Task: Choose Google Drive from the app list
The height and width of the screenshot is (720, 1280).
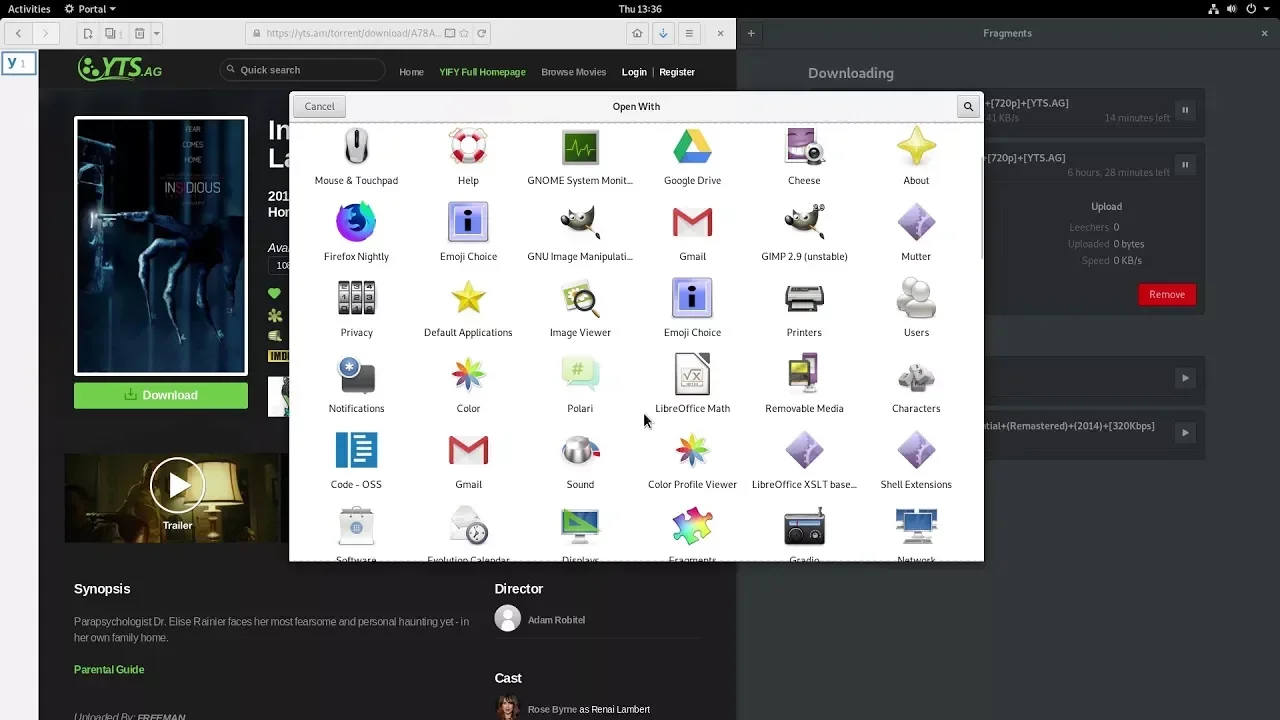Action: [x=692, y=148]
